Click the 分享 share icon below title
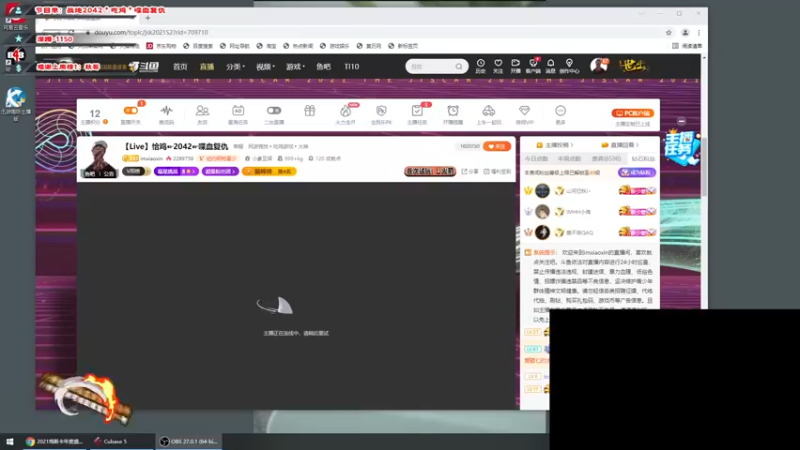 click(470, 171)
